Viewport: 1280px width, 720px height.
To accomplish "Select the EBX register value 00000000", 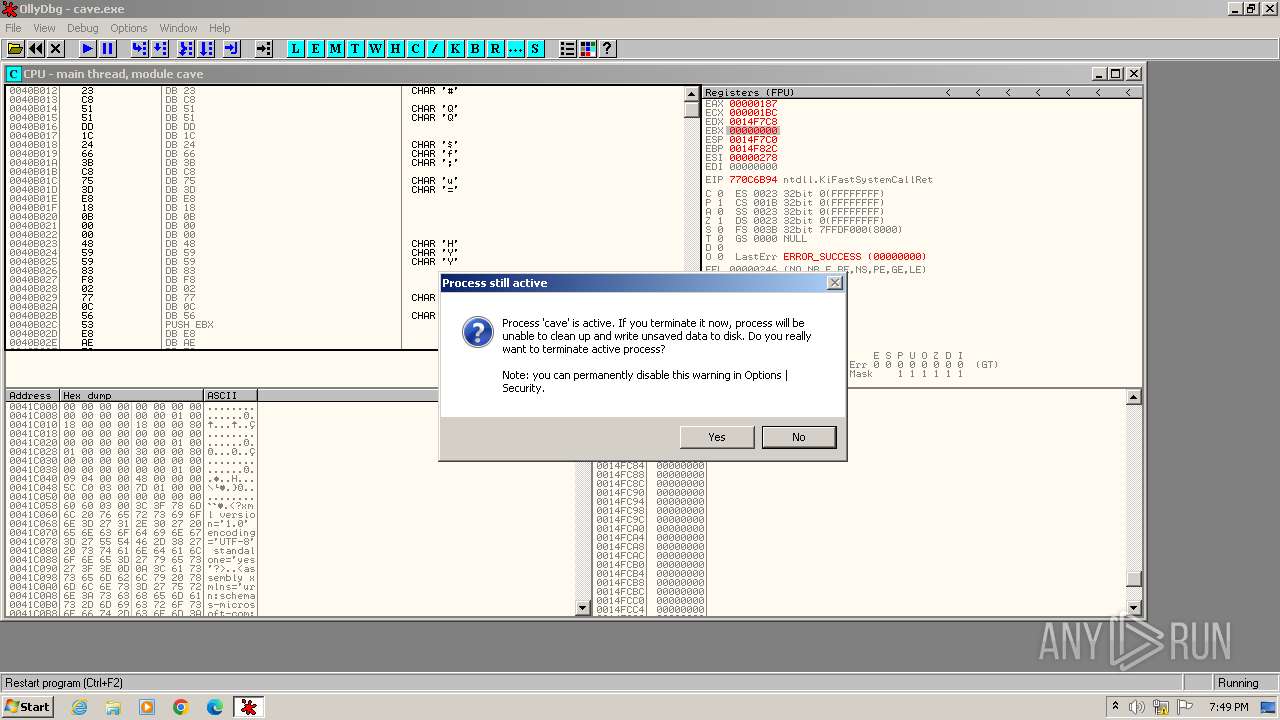I will pyautogui.click(x=753, y=131).
